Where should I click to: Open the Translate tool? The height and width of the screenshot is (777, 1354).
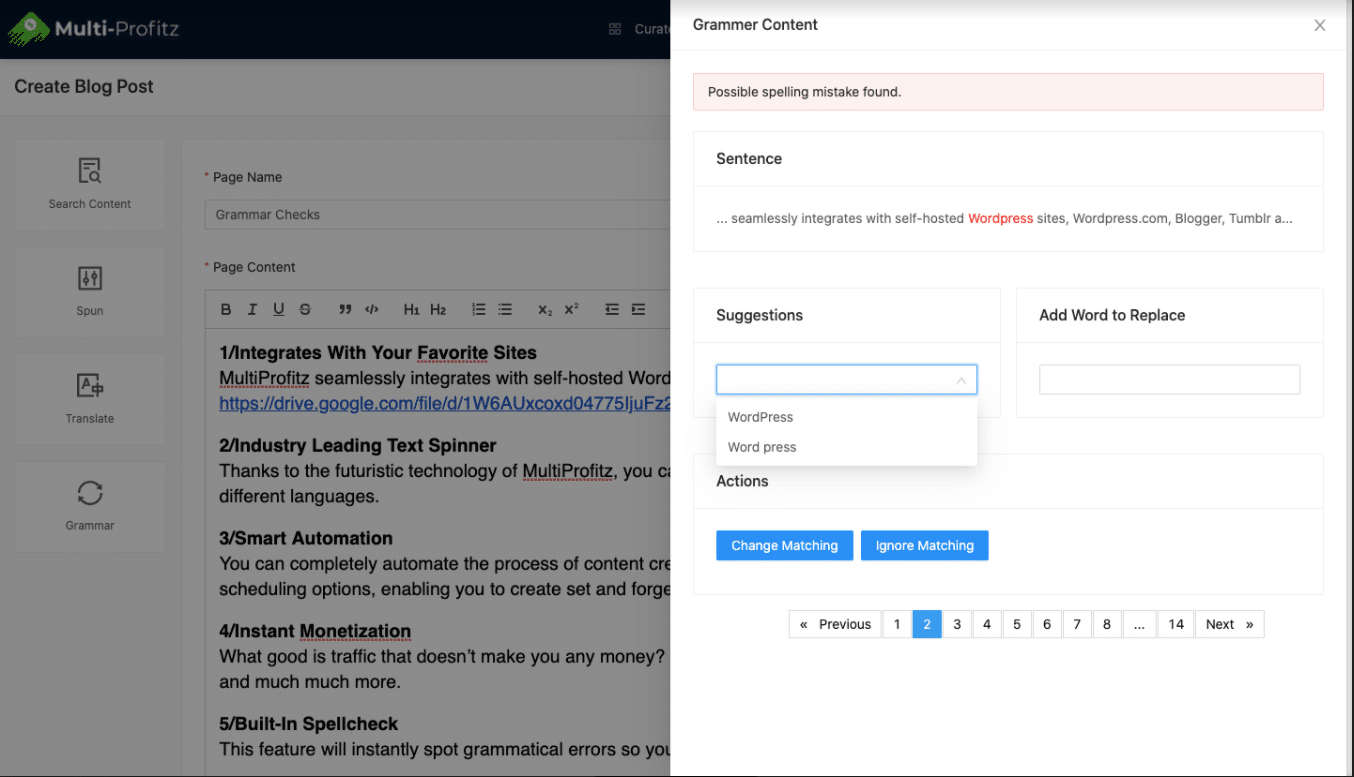[90, 398]
